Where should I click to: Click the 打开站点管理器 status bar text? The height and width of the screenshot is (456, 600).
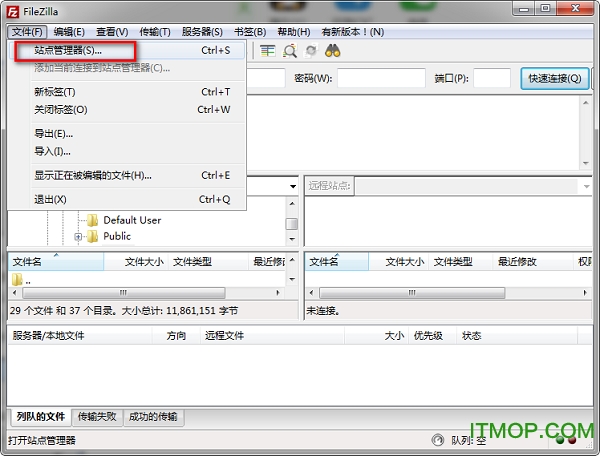coord(42,441)
